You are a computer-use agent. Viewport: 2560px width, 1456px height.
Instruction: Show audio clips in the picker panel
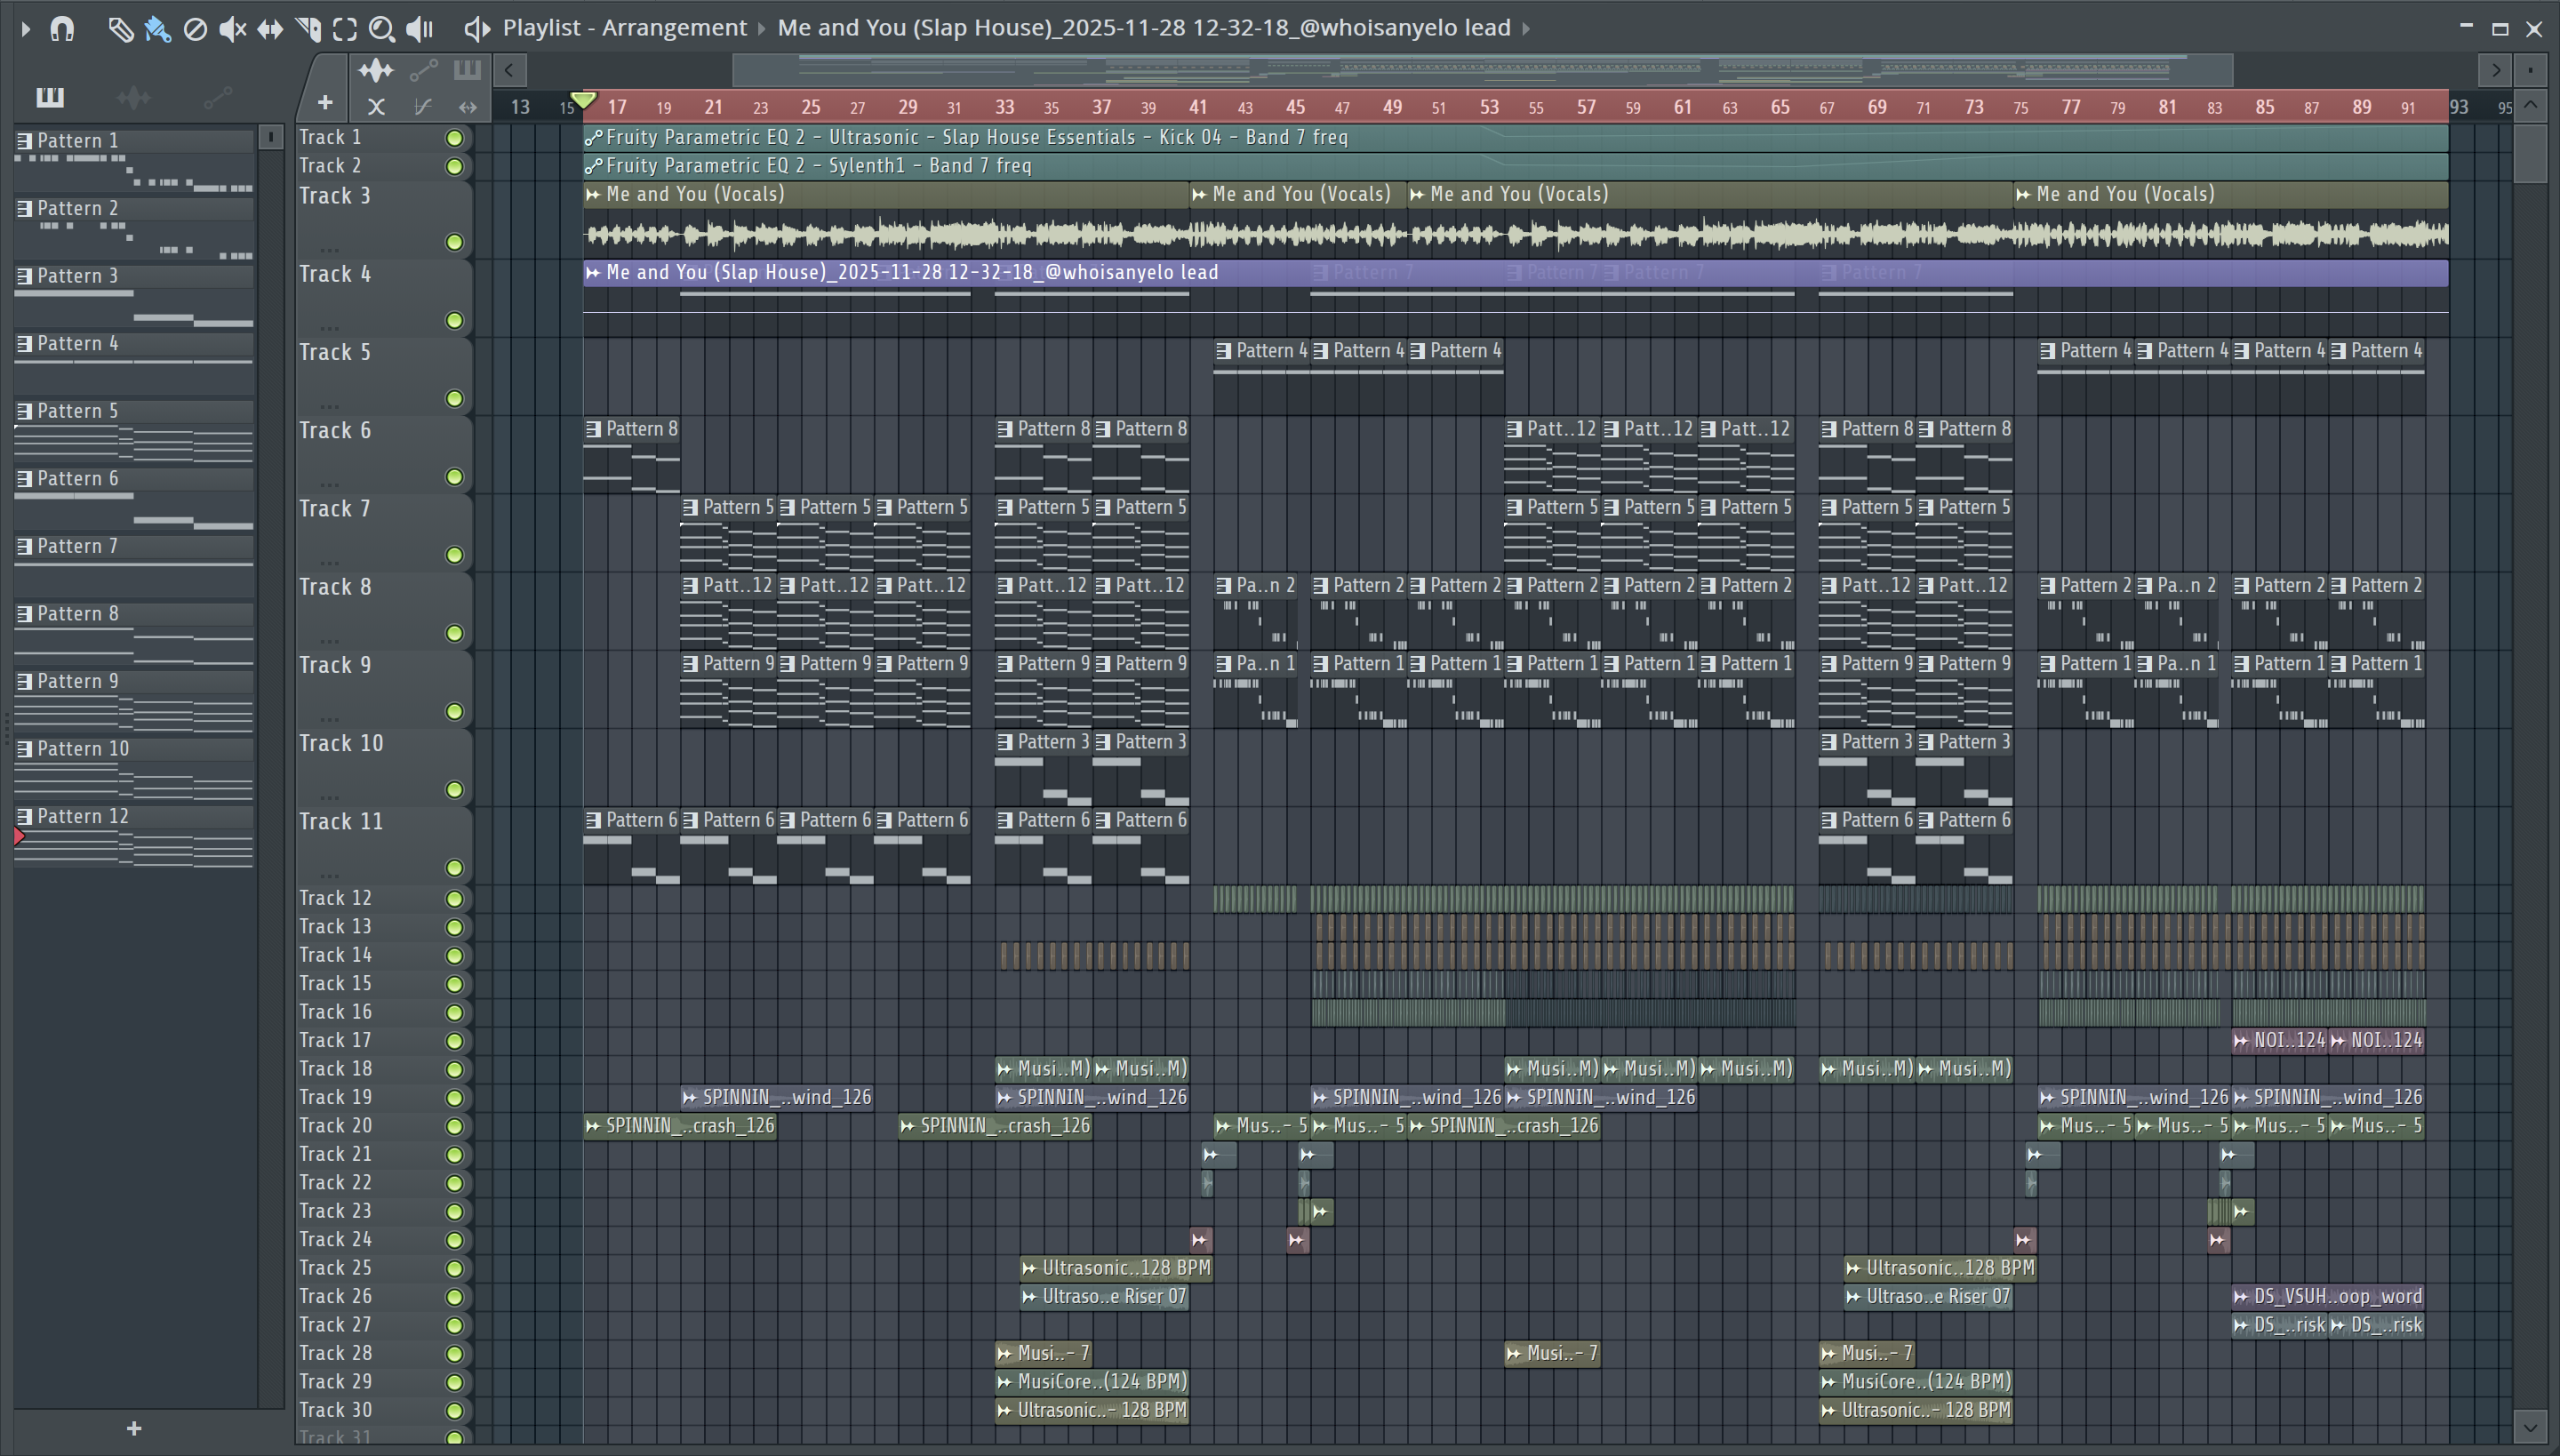click(x=133, y=97)
